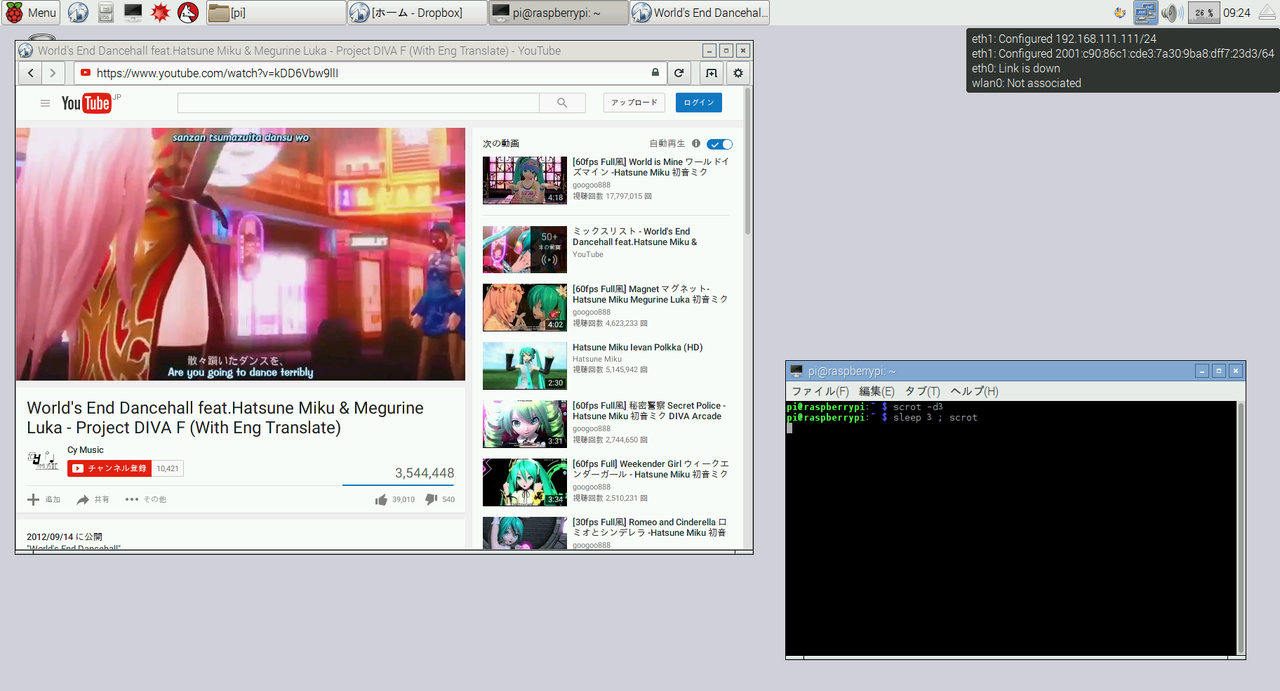Open the 追加 add-to menu
Viewport: 1280px width, 691px height.
[x=43, y=499]
